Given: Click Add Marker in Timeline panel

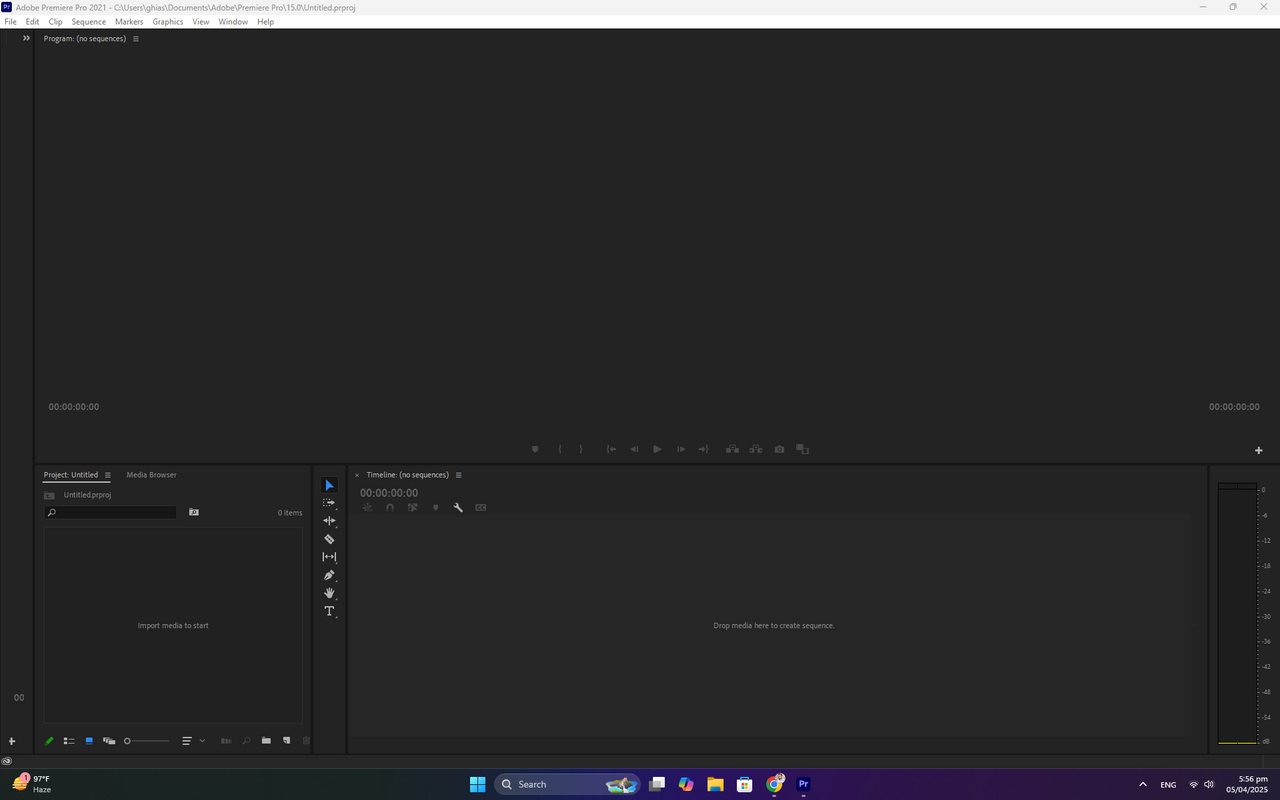Looking at the screenshot, I should [435, 507].
